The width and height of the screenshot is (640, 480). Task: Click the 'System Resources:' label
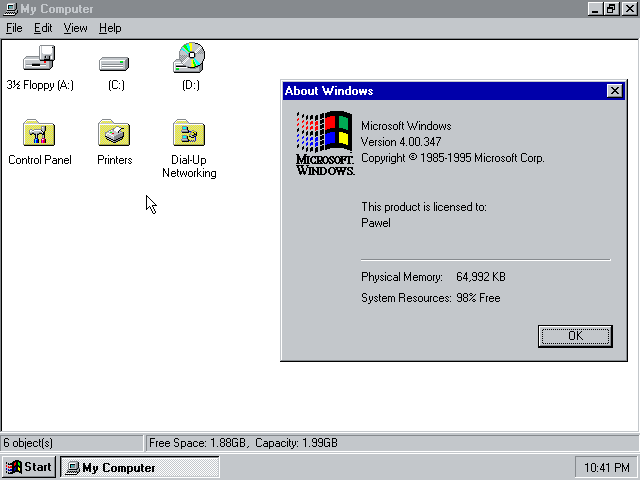406,298
